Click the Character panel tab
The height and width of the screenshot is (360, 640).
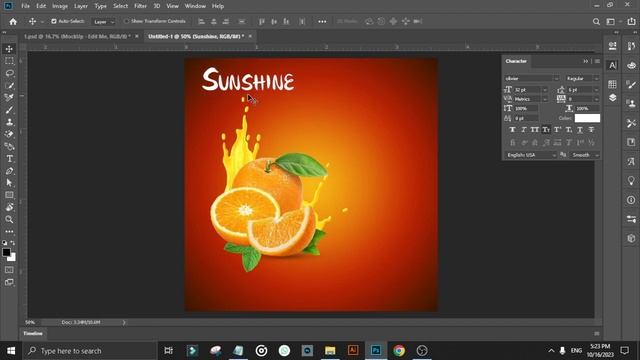[x=516, y=61]
